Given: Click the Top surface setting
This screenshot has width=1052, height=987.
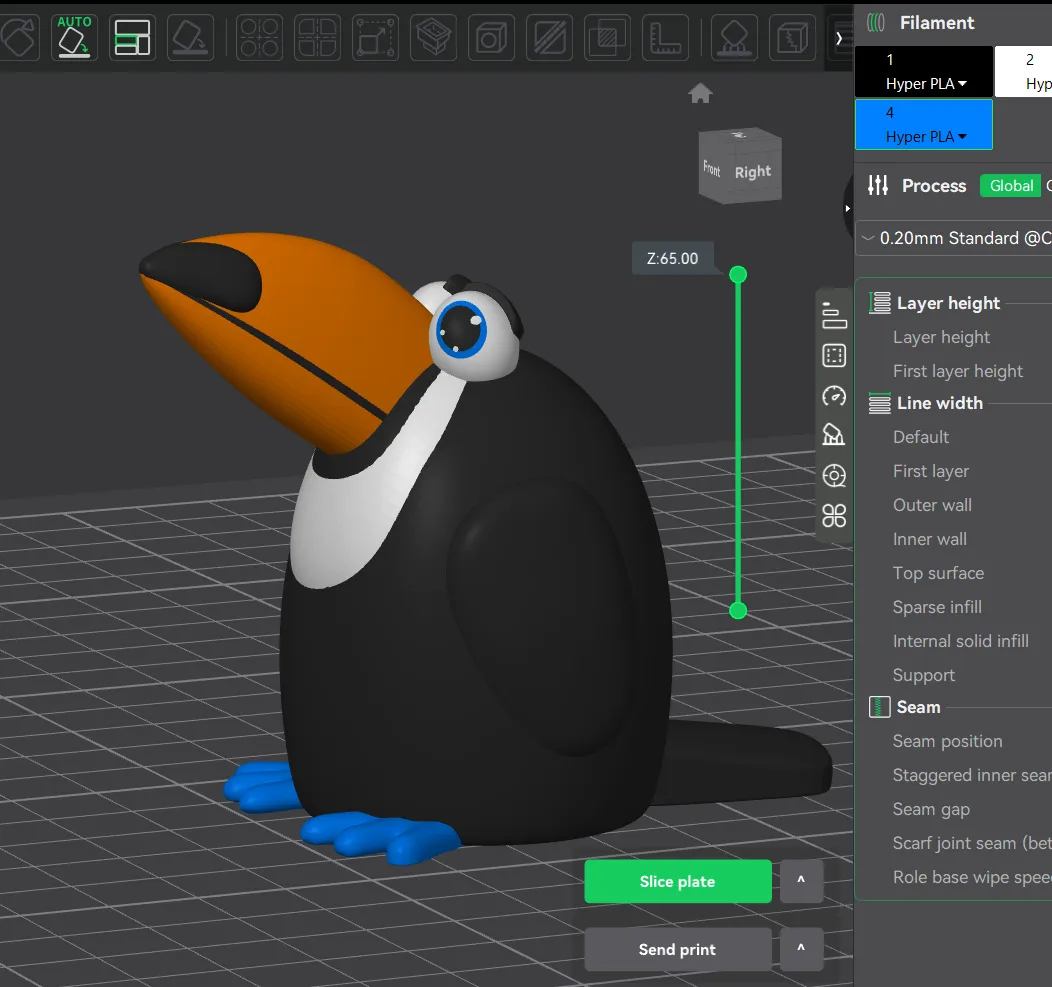Looking at the screenshot, I should [x=938, y=573].
